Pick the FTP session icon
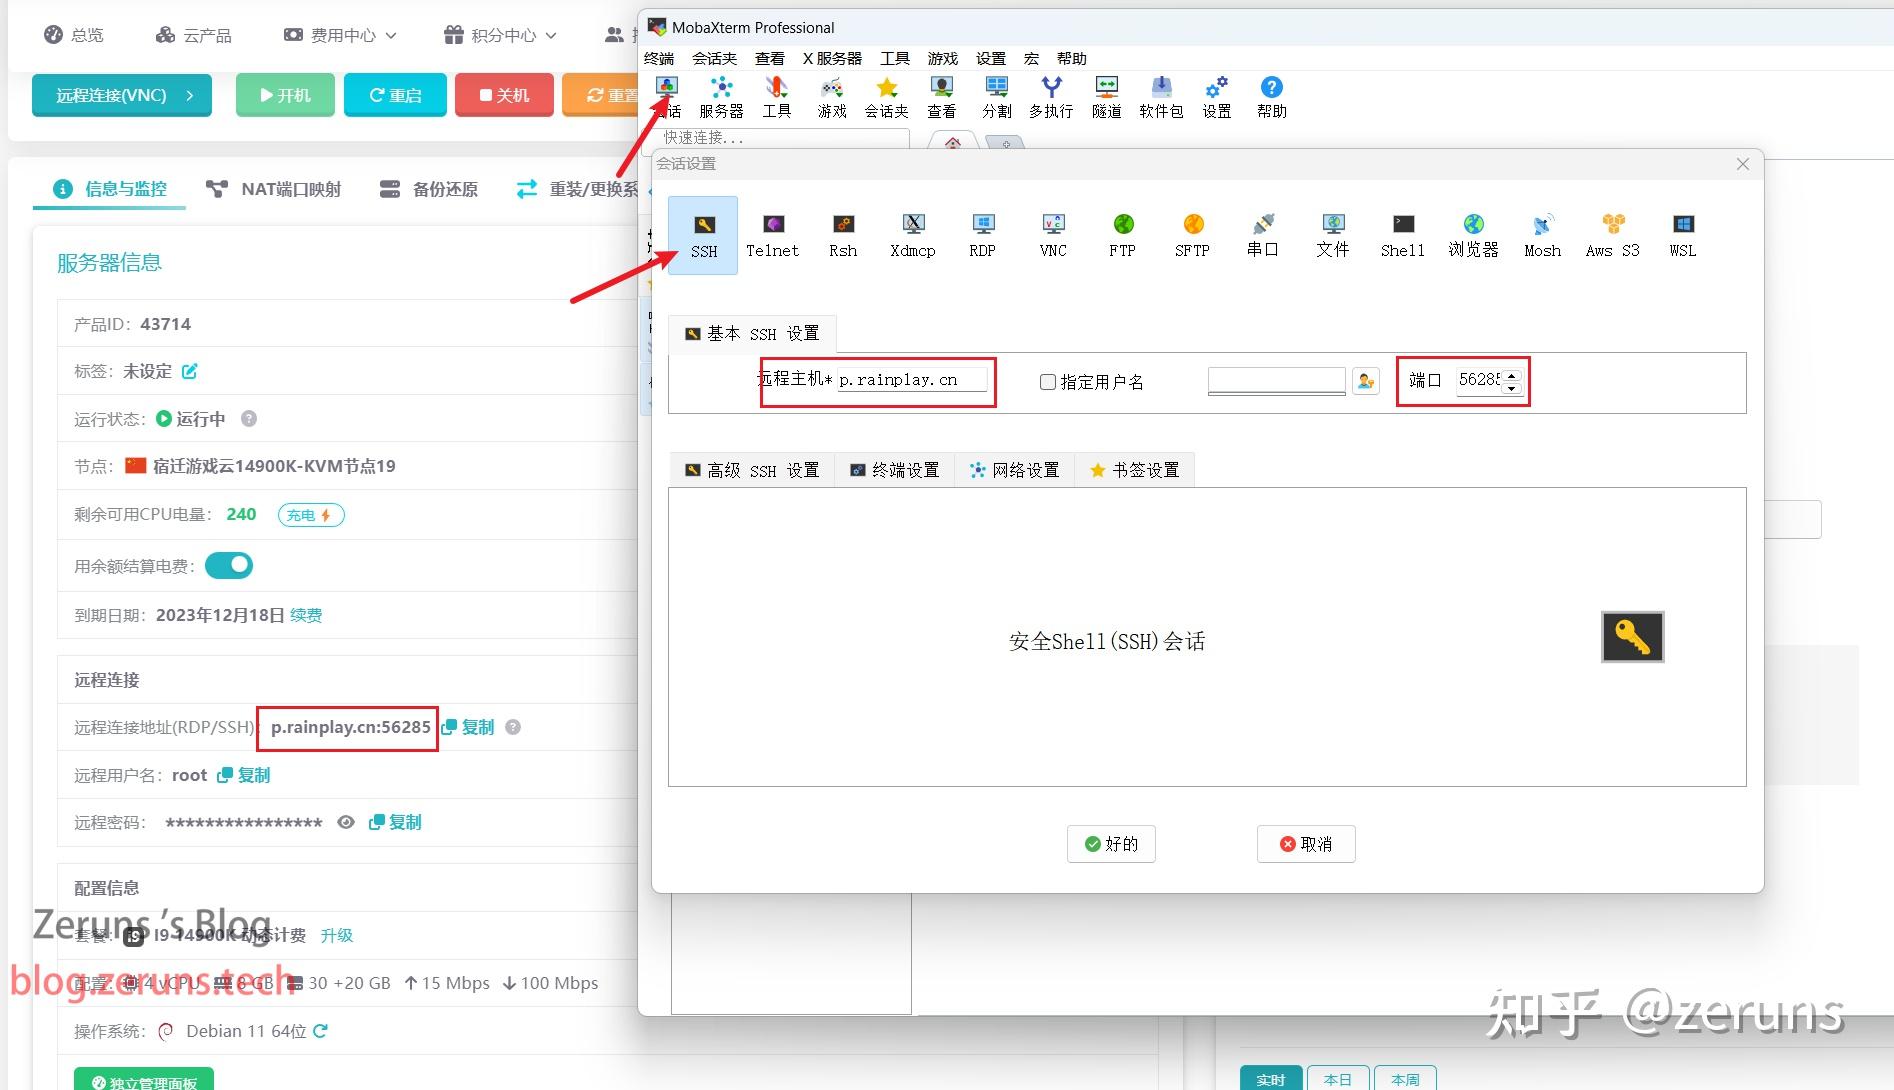 coord(1123,236)
